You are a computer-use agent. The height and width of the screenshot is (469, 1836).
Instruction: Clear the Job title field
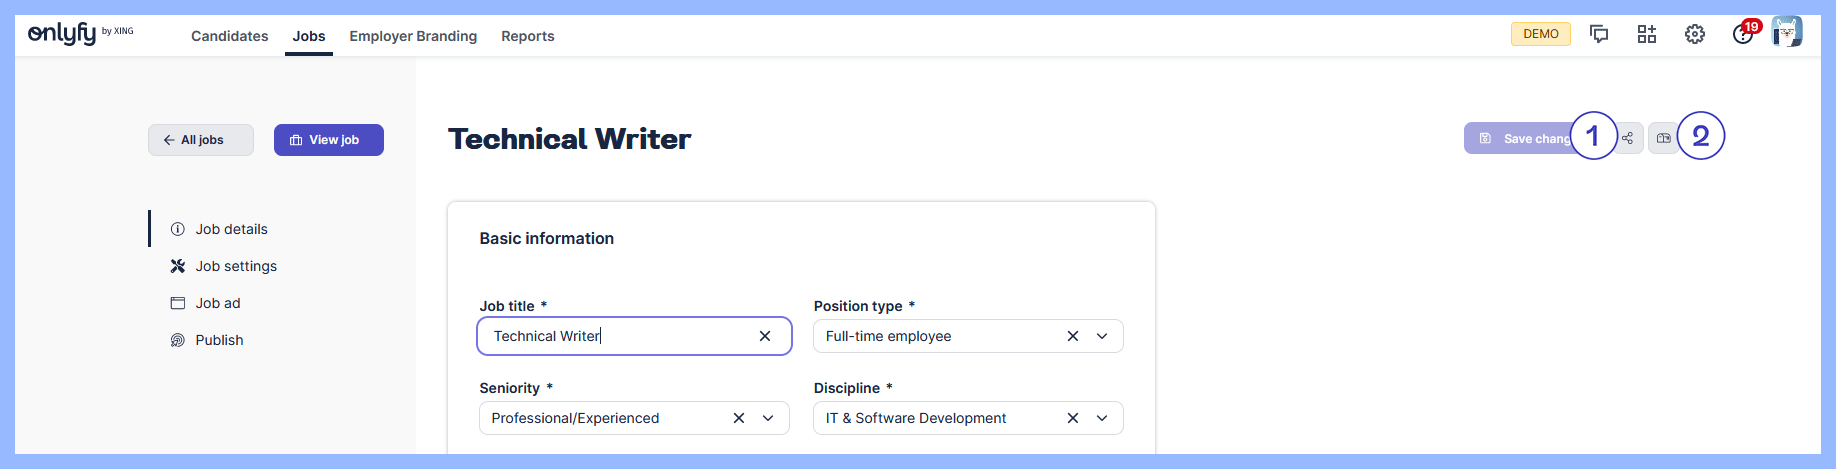pyautogui.click(x=765, y=336)
